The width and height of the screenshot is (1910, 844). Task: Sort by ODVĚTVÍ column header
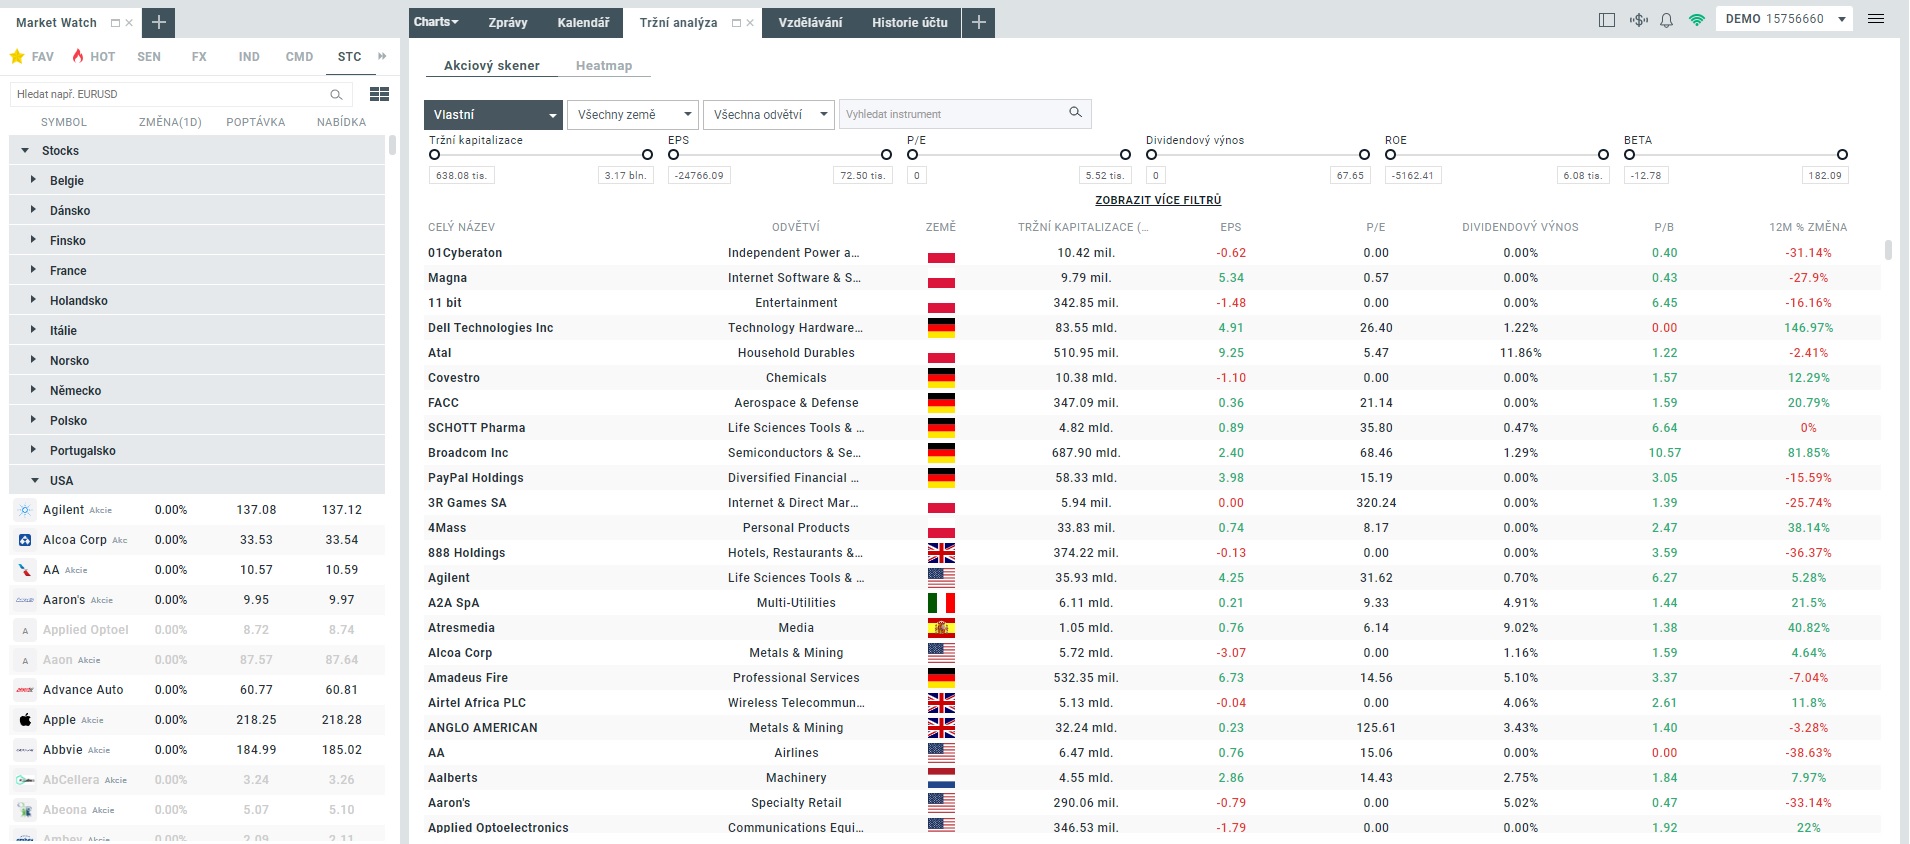[796, 227]
